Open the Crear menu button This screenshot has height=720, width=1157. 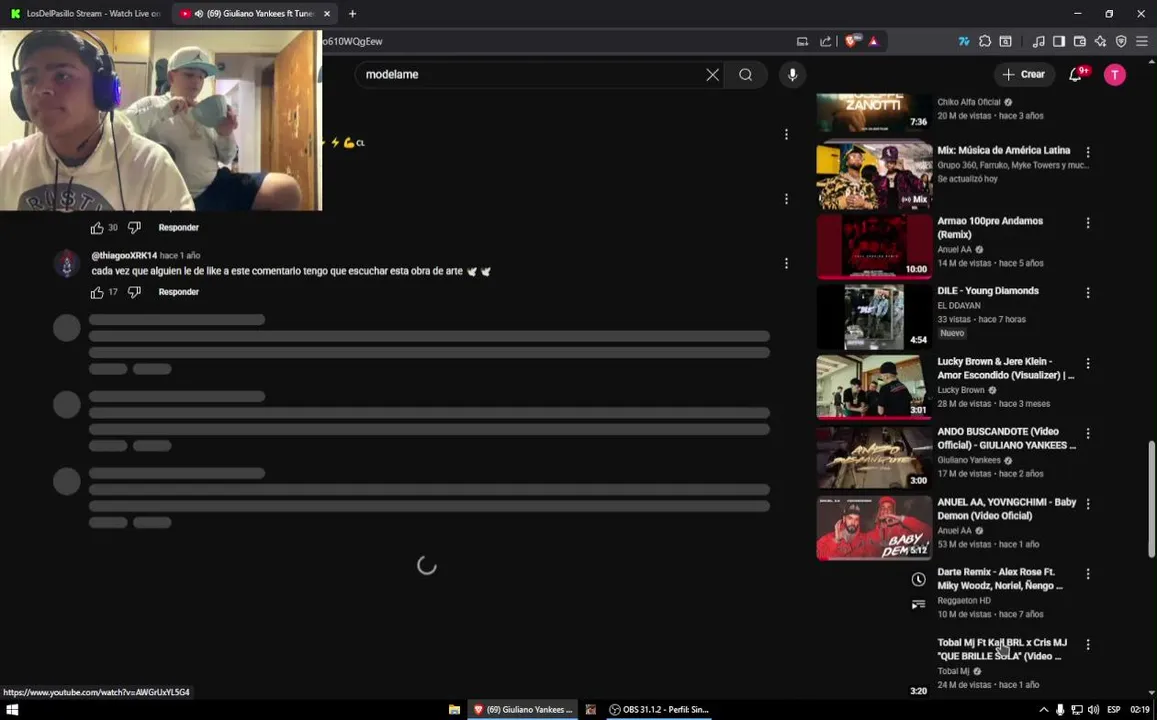(x=1023, y=75)
